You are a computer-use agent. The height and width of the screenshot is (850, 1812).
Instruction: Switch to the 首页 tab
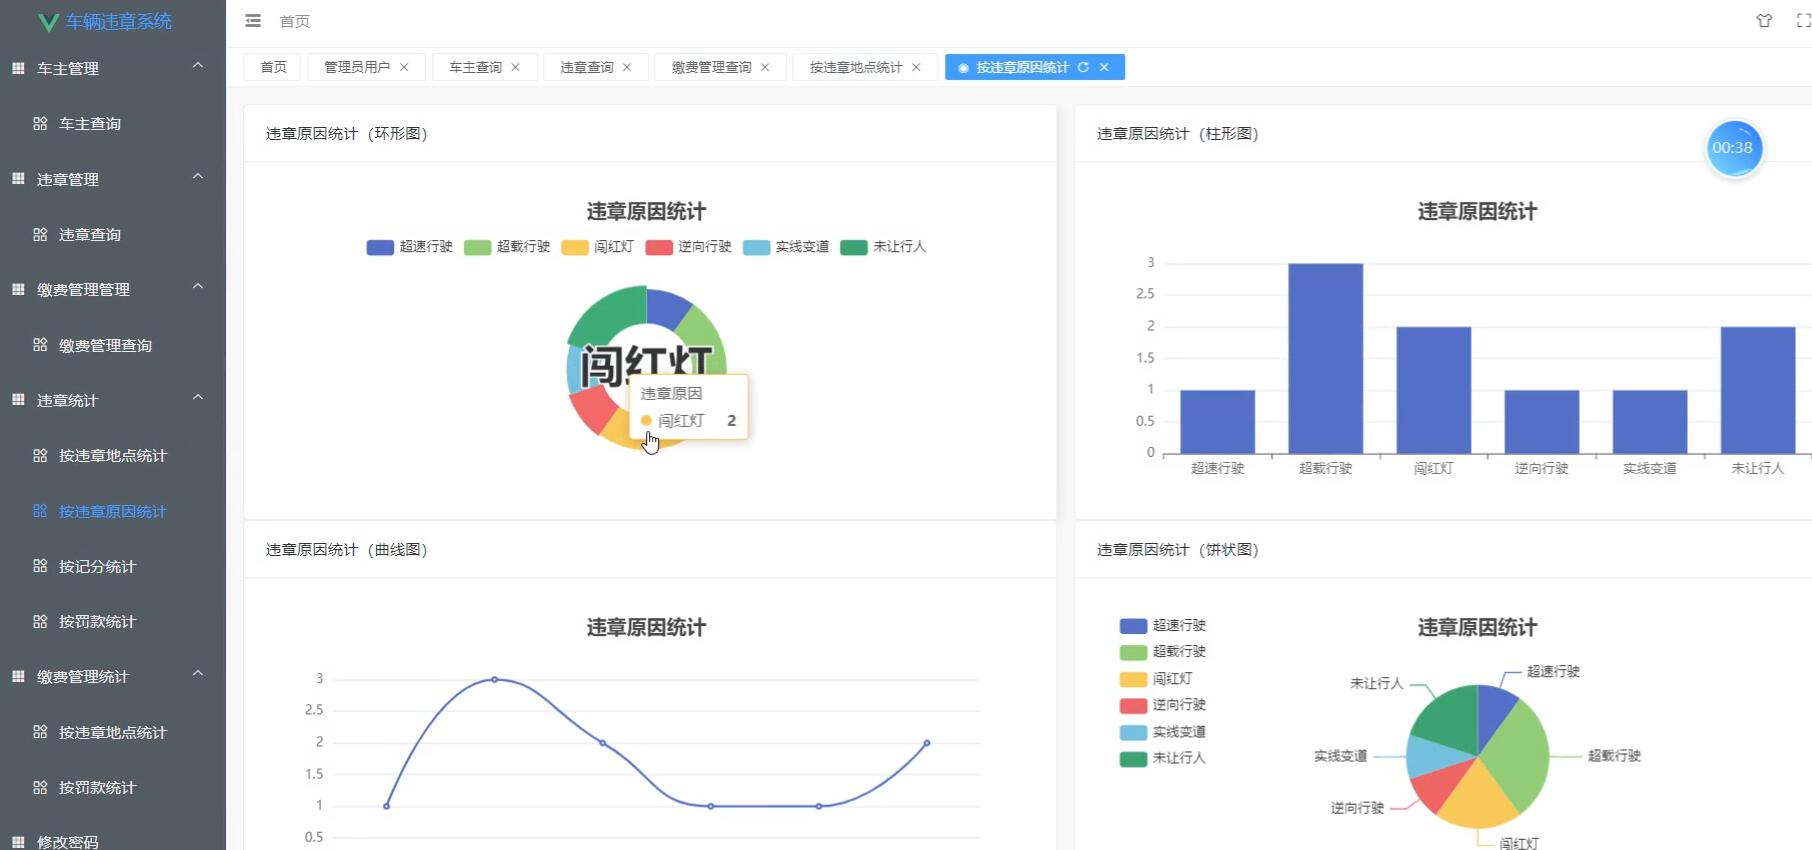[273, 67]
